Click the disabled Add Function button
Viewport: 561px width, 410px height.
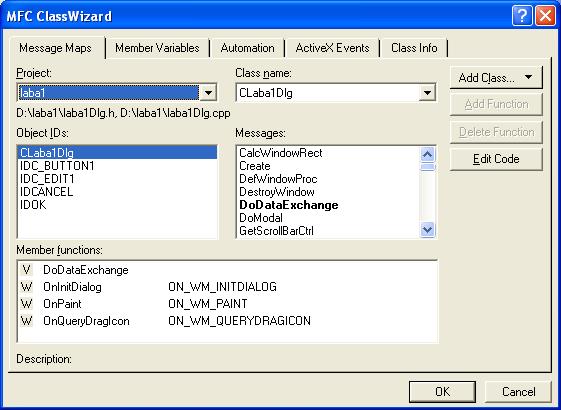click(x=496, y=104)
